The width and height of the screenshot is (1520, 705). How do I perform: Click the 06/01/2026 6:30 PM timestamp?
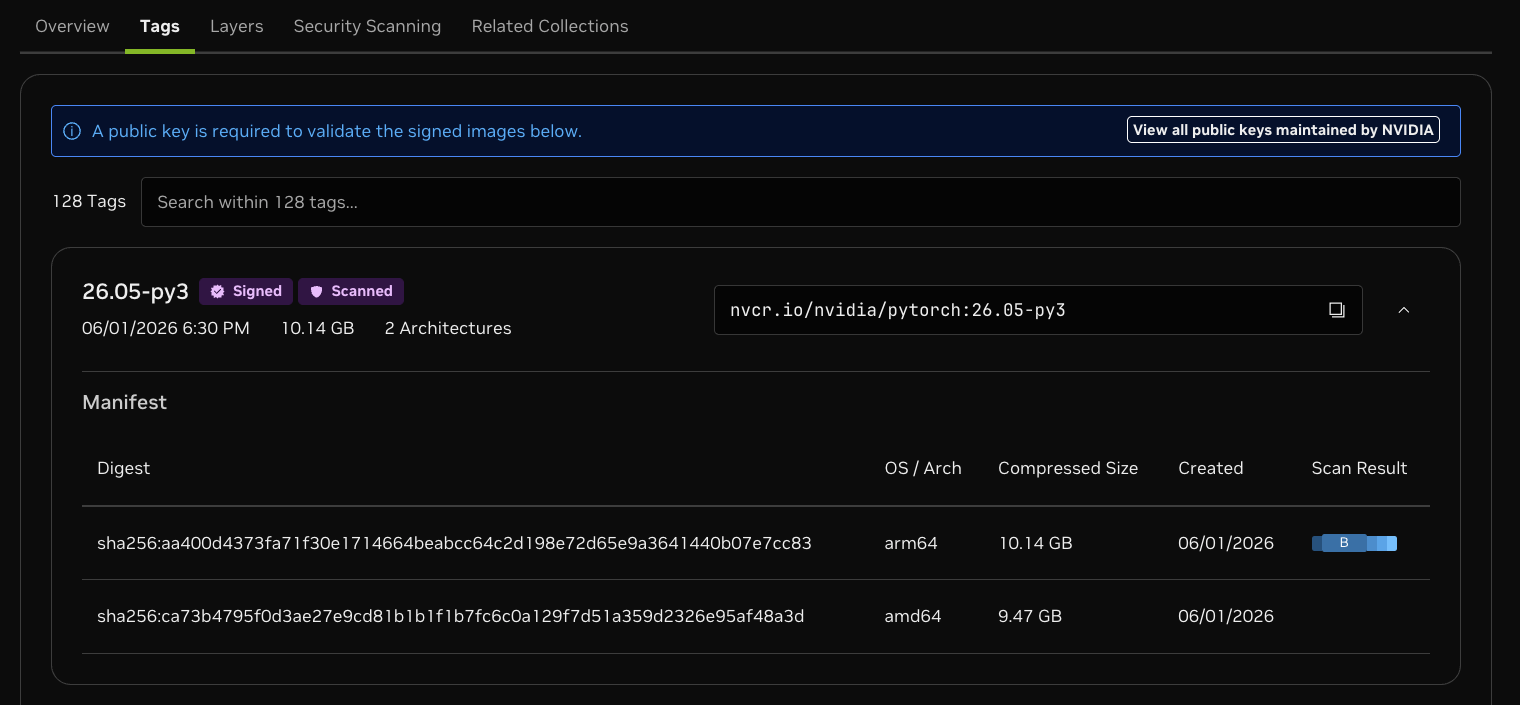[x=166, y=328]
